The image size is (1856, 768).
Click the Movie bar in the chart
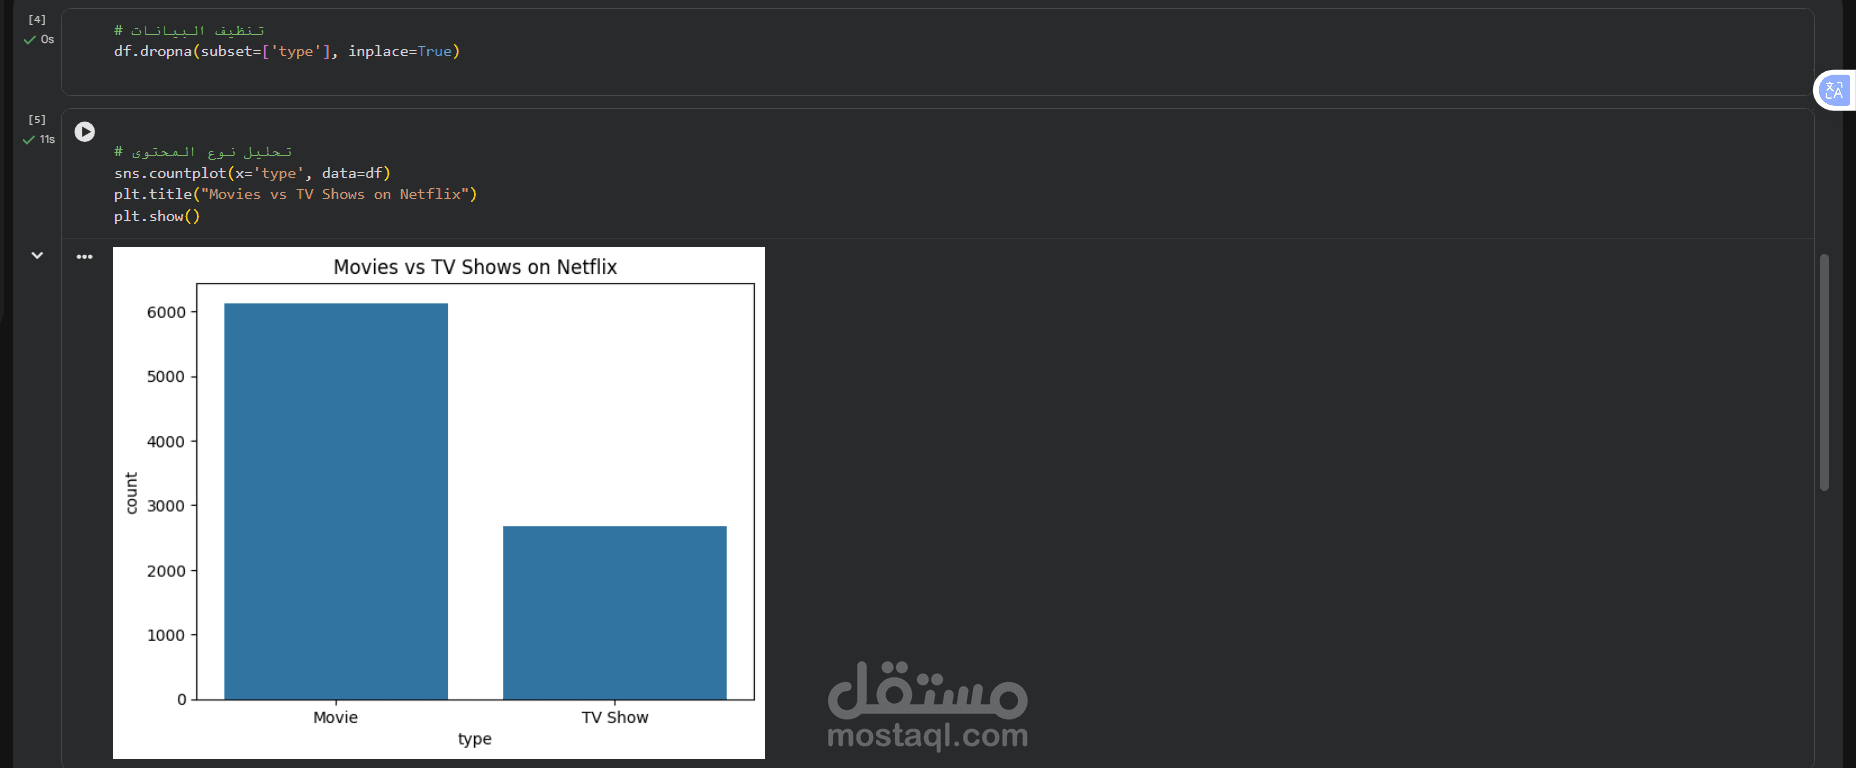336,501
